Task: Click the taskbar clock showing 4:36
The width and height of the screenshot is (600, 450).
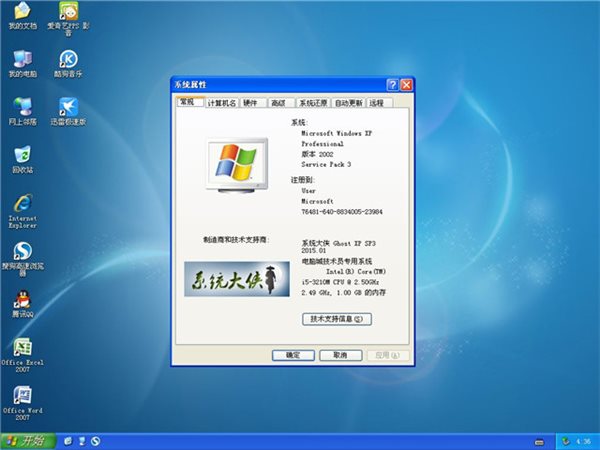Action: [x=583, y=442]
